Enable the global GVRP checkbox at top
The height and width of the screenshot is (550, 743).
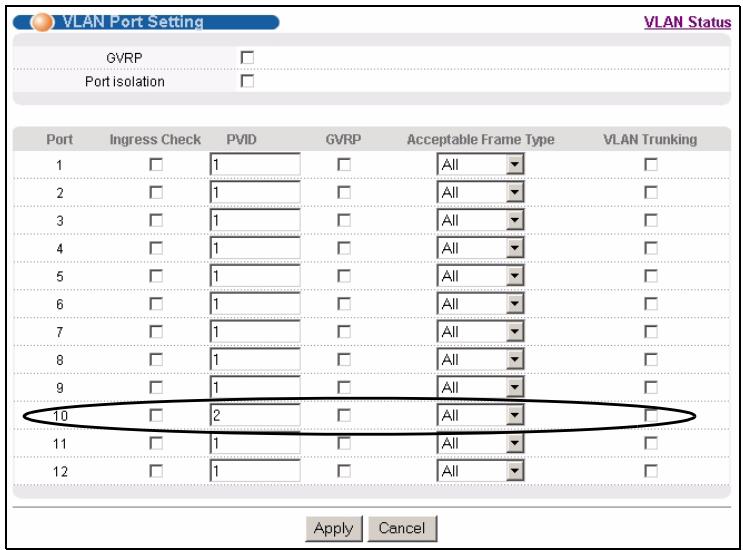(x=247, y=58)
